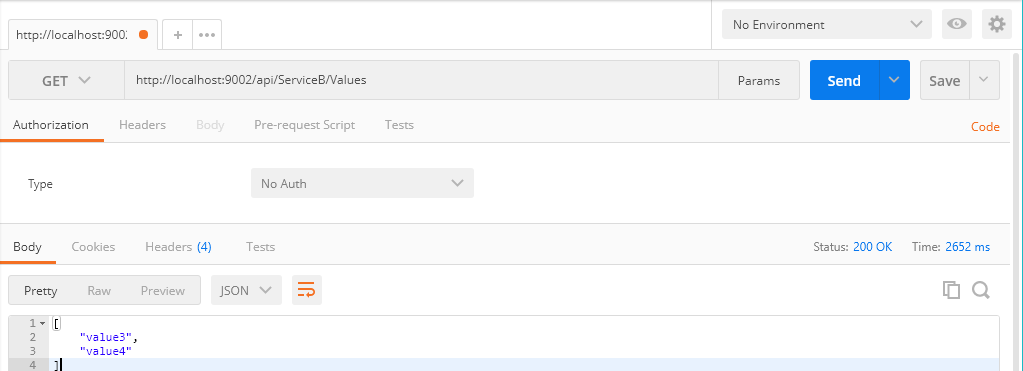
Task: Click the orange Code link
Action: pos(985,126)
